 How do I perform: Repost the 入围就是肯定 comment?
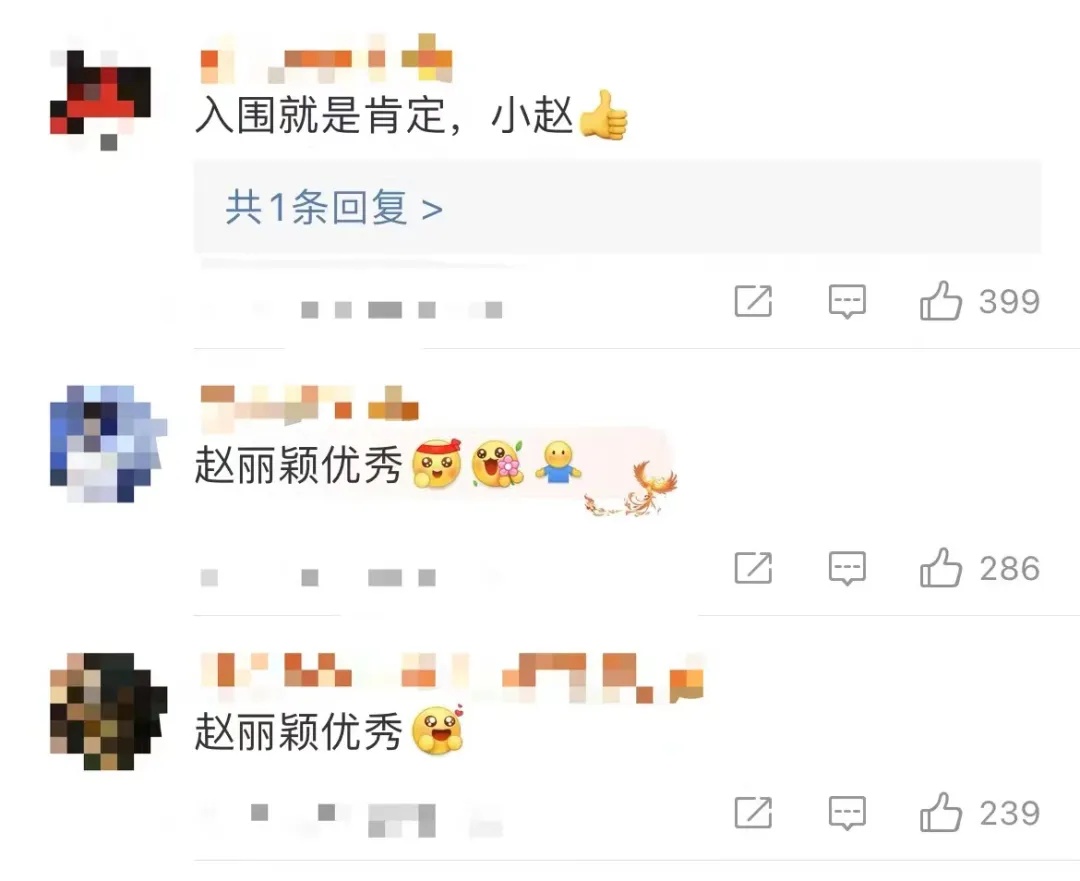coord(754,300)
